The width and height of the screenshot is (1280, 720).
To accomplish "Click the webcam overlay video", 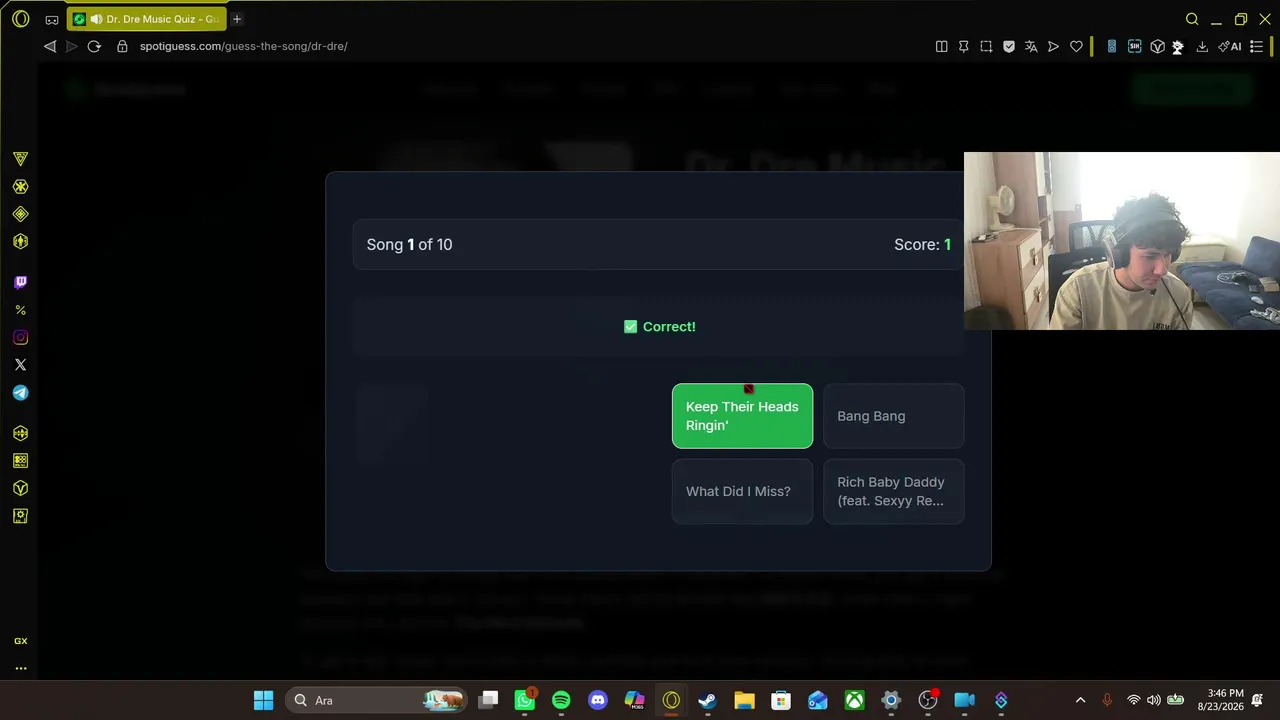I will point(1122,241).
